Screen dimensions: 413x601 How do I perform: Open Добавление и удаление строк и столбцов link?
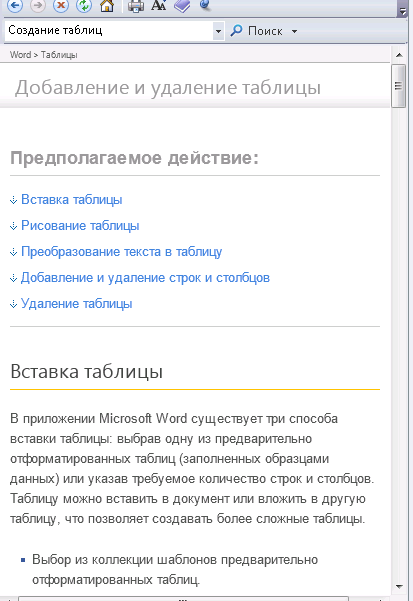(x=145, y=278)
